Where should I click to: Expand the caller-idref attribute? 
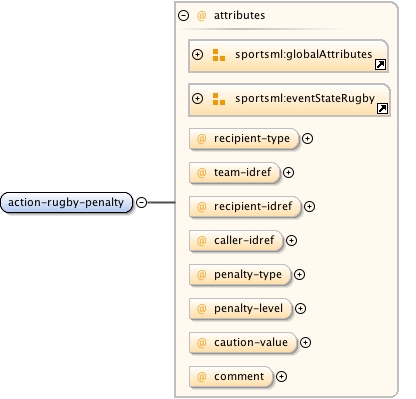pos(291,240)
